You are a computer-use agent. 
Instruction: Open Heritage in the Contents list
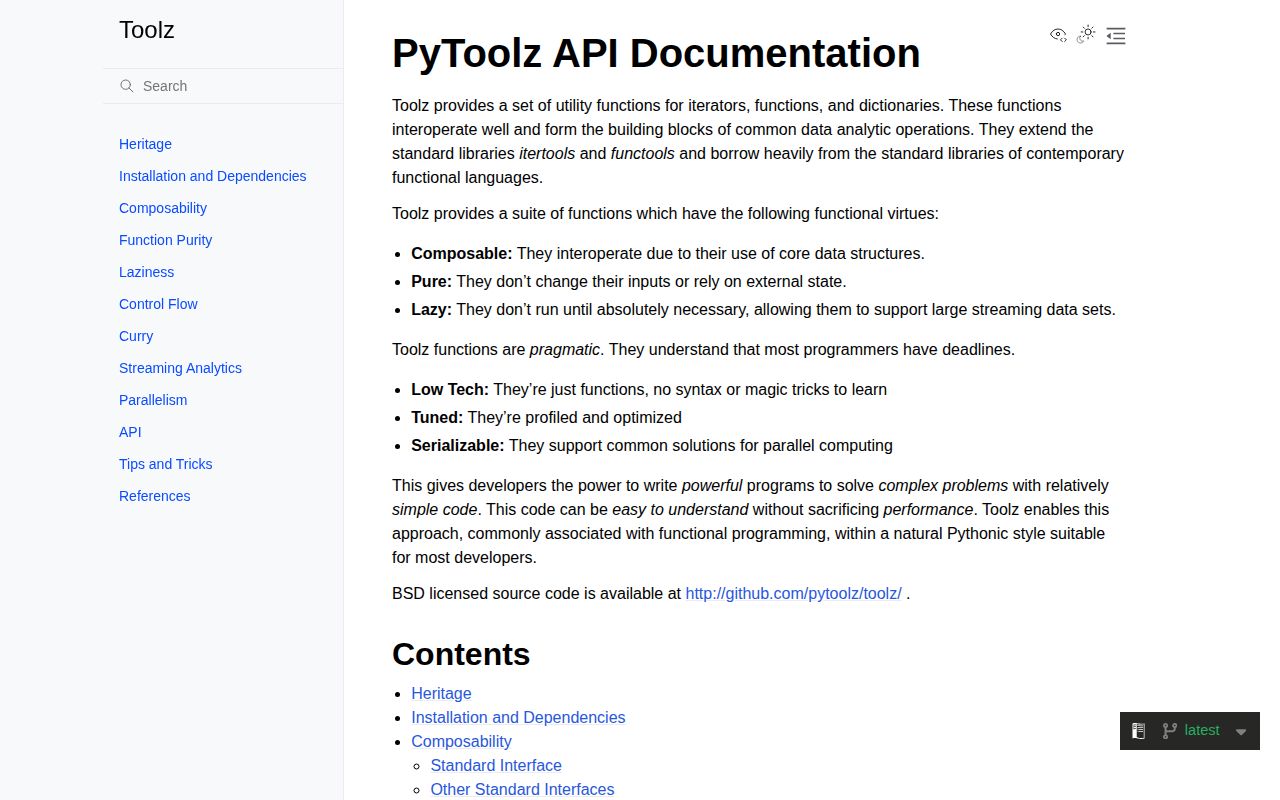[x=441, y=693]
